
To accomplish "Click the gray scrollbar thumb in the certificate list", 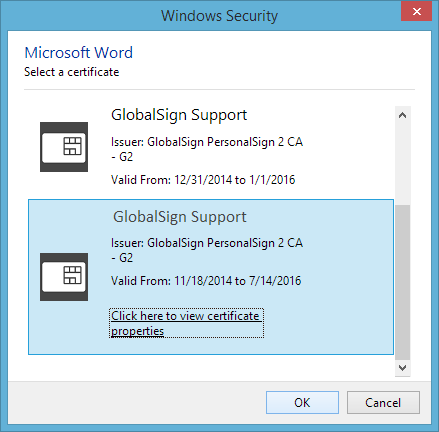I will 403,282.
